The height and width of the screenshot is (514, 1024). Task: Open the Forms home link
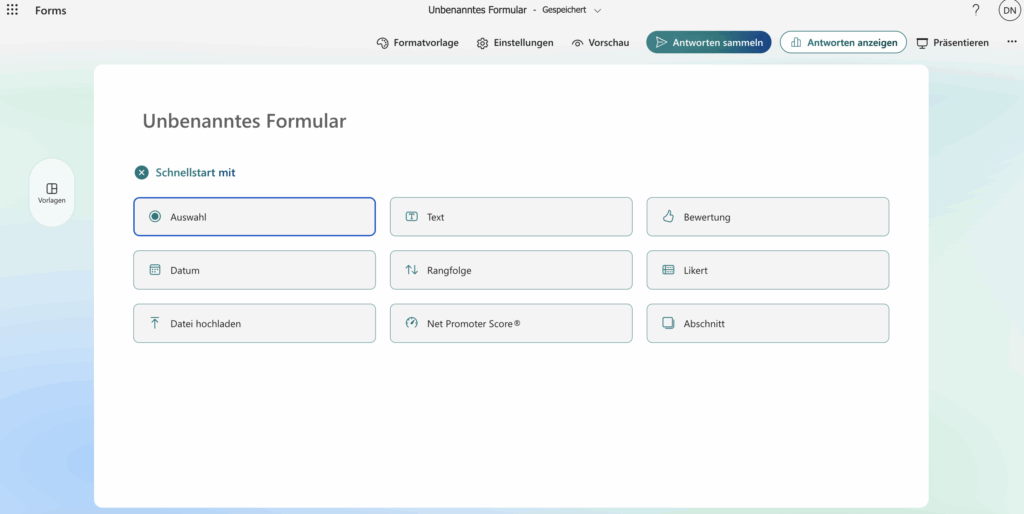(50, 10)
